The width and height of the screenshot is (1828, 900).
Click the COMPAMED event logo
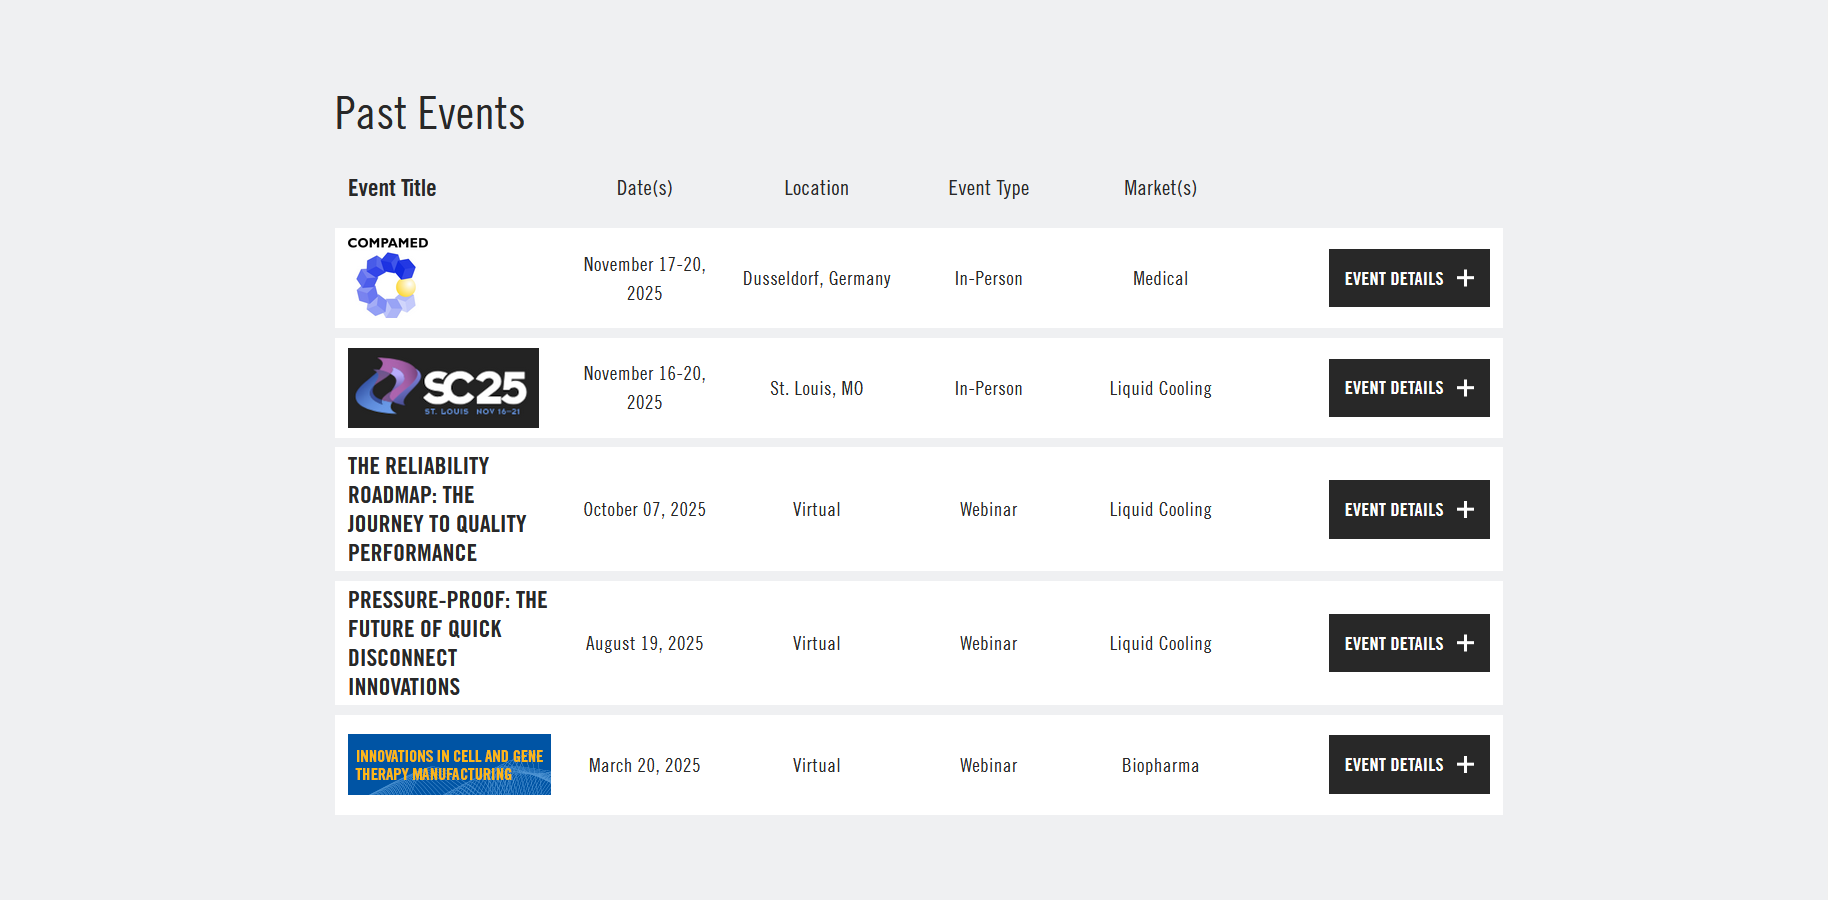click(388, 278)
